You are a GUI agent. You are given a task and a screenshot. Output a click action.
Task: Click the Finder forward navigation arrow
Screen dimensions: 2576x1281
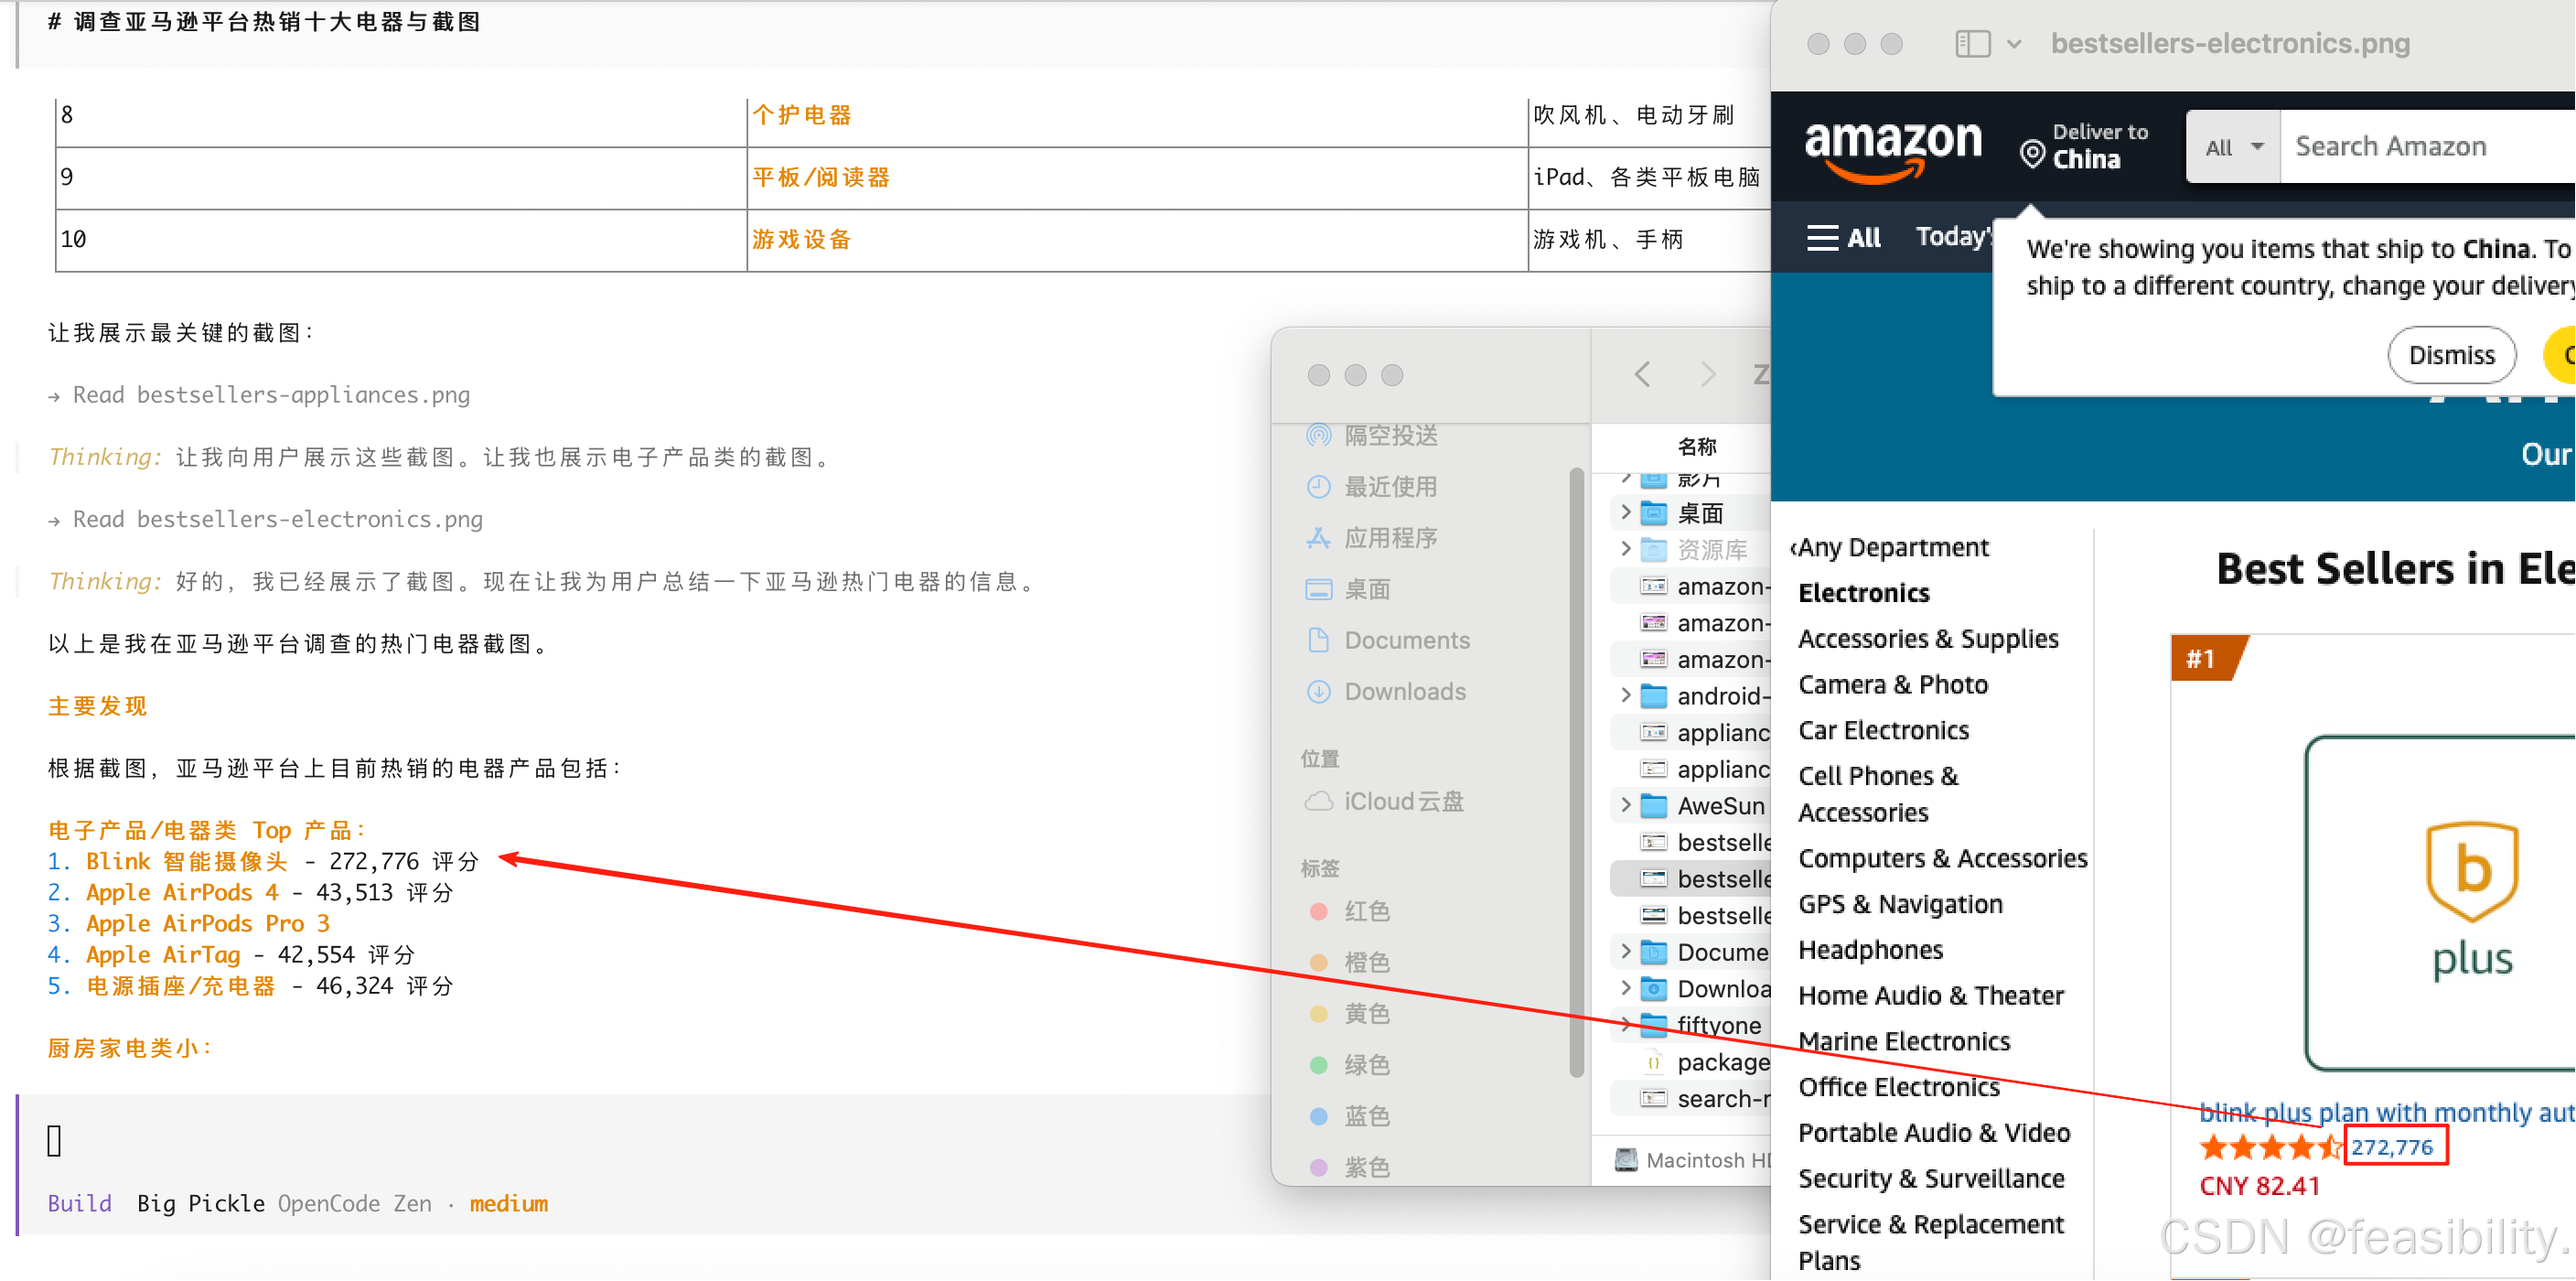pyautogui.click(x=1708, y=375)
